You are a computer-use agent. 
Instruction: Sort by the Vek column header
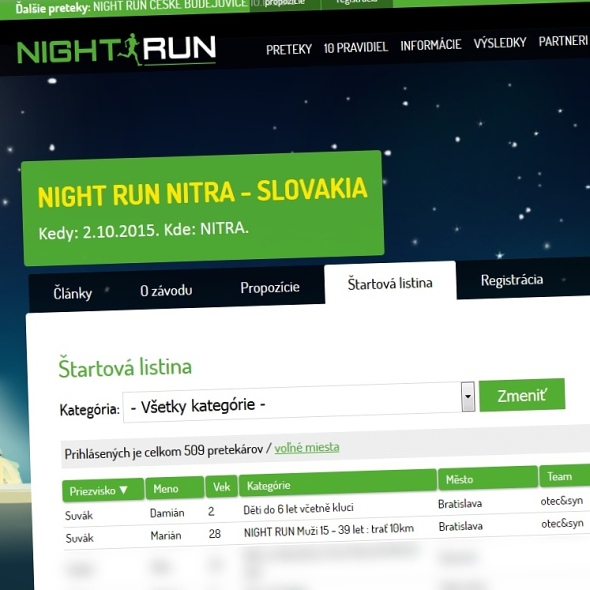click(221, 487)
